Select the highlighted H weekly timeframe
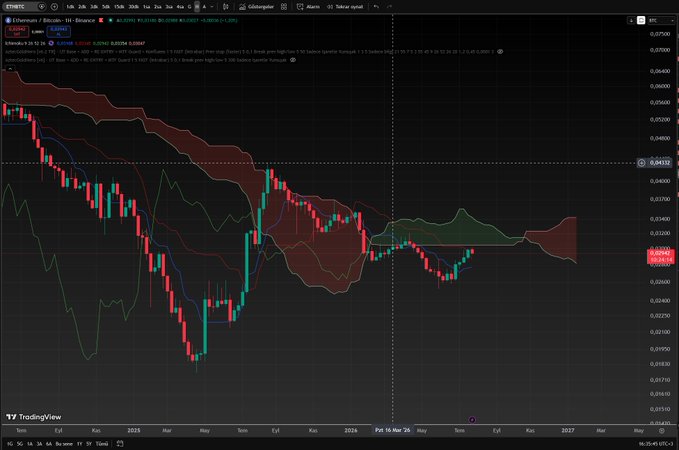Viewport: 679px width, 450px height. point(197,7)
